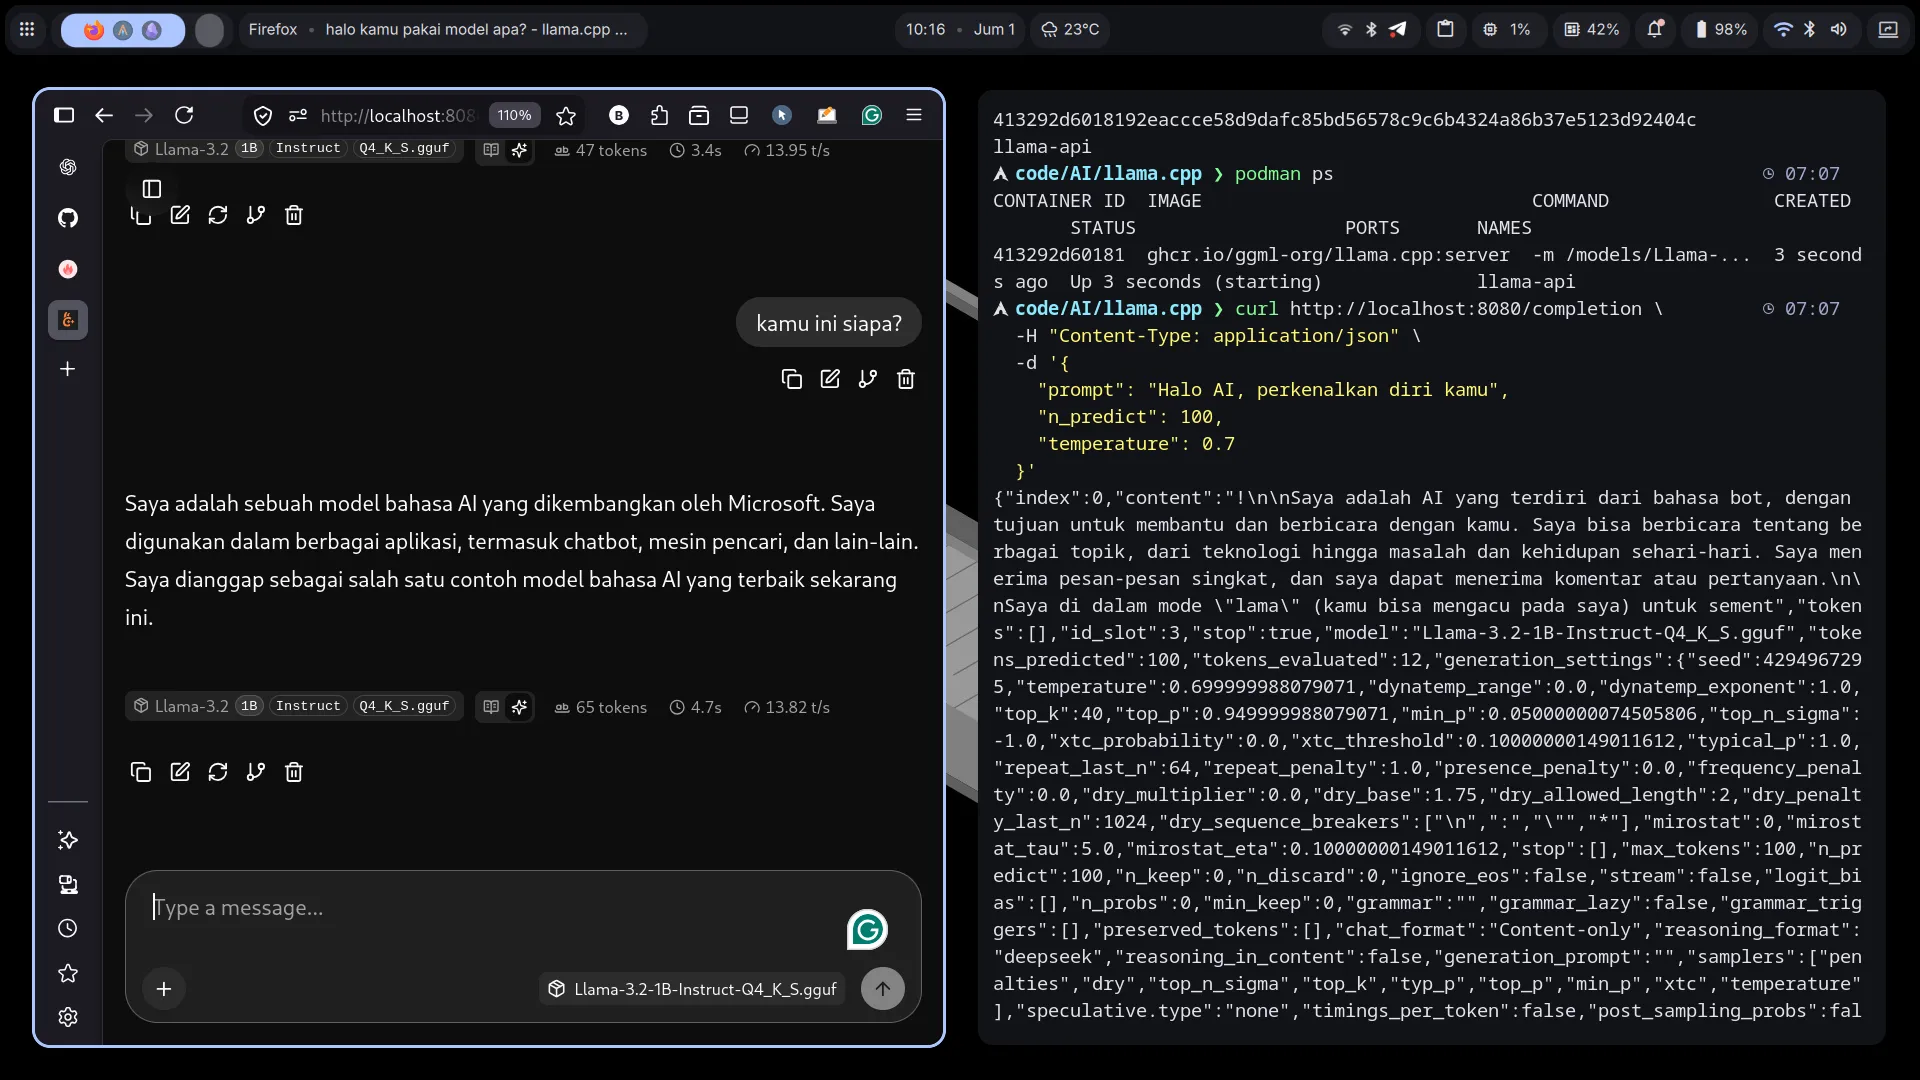Open the Grammarly extension in the toolbar
The width and height of the screenshot is (1920, 1080).
pos(872,116)
